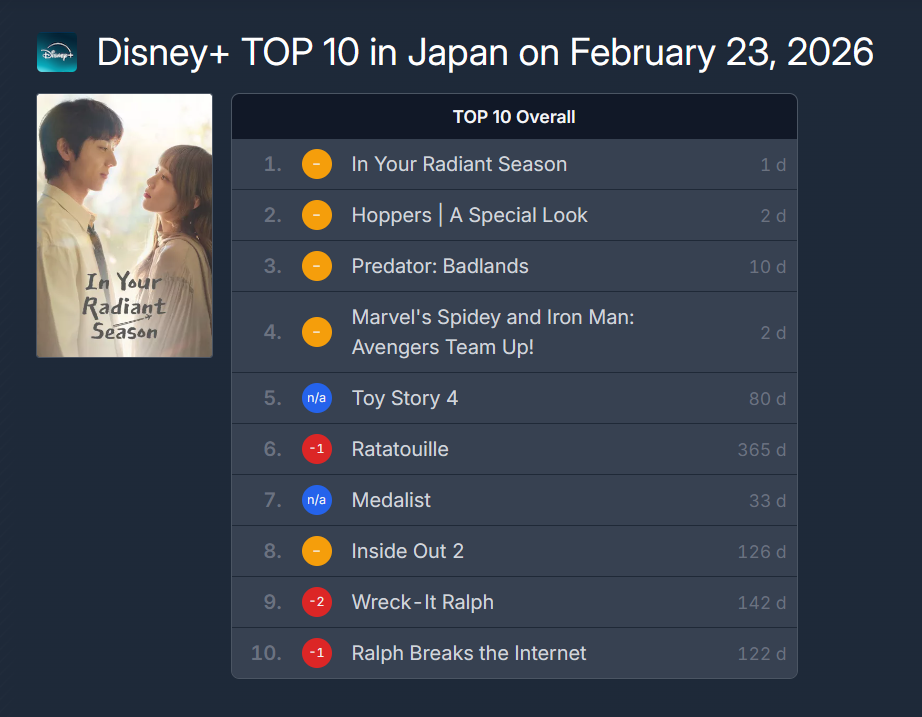922x717 pixels.
Task: Open the Ratatouille title
Action: pyautogui.click(x=400, y=449)
